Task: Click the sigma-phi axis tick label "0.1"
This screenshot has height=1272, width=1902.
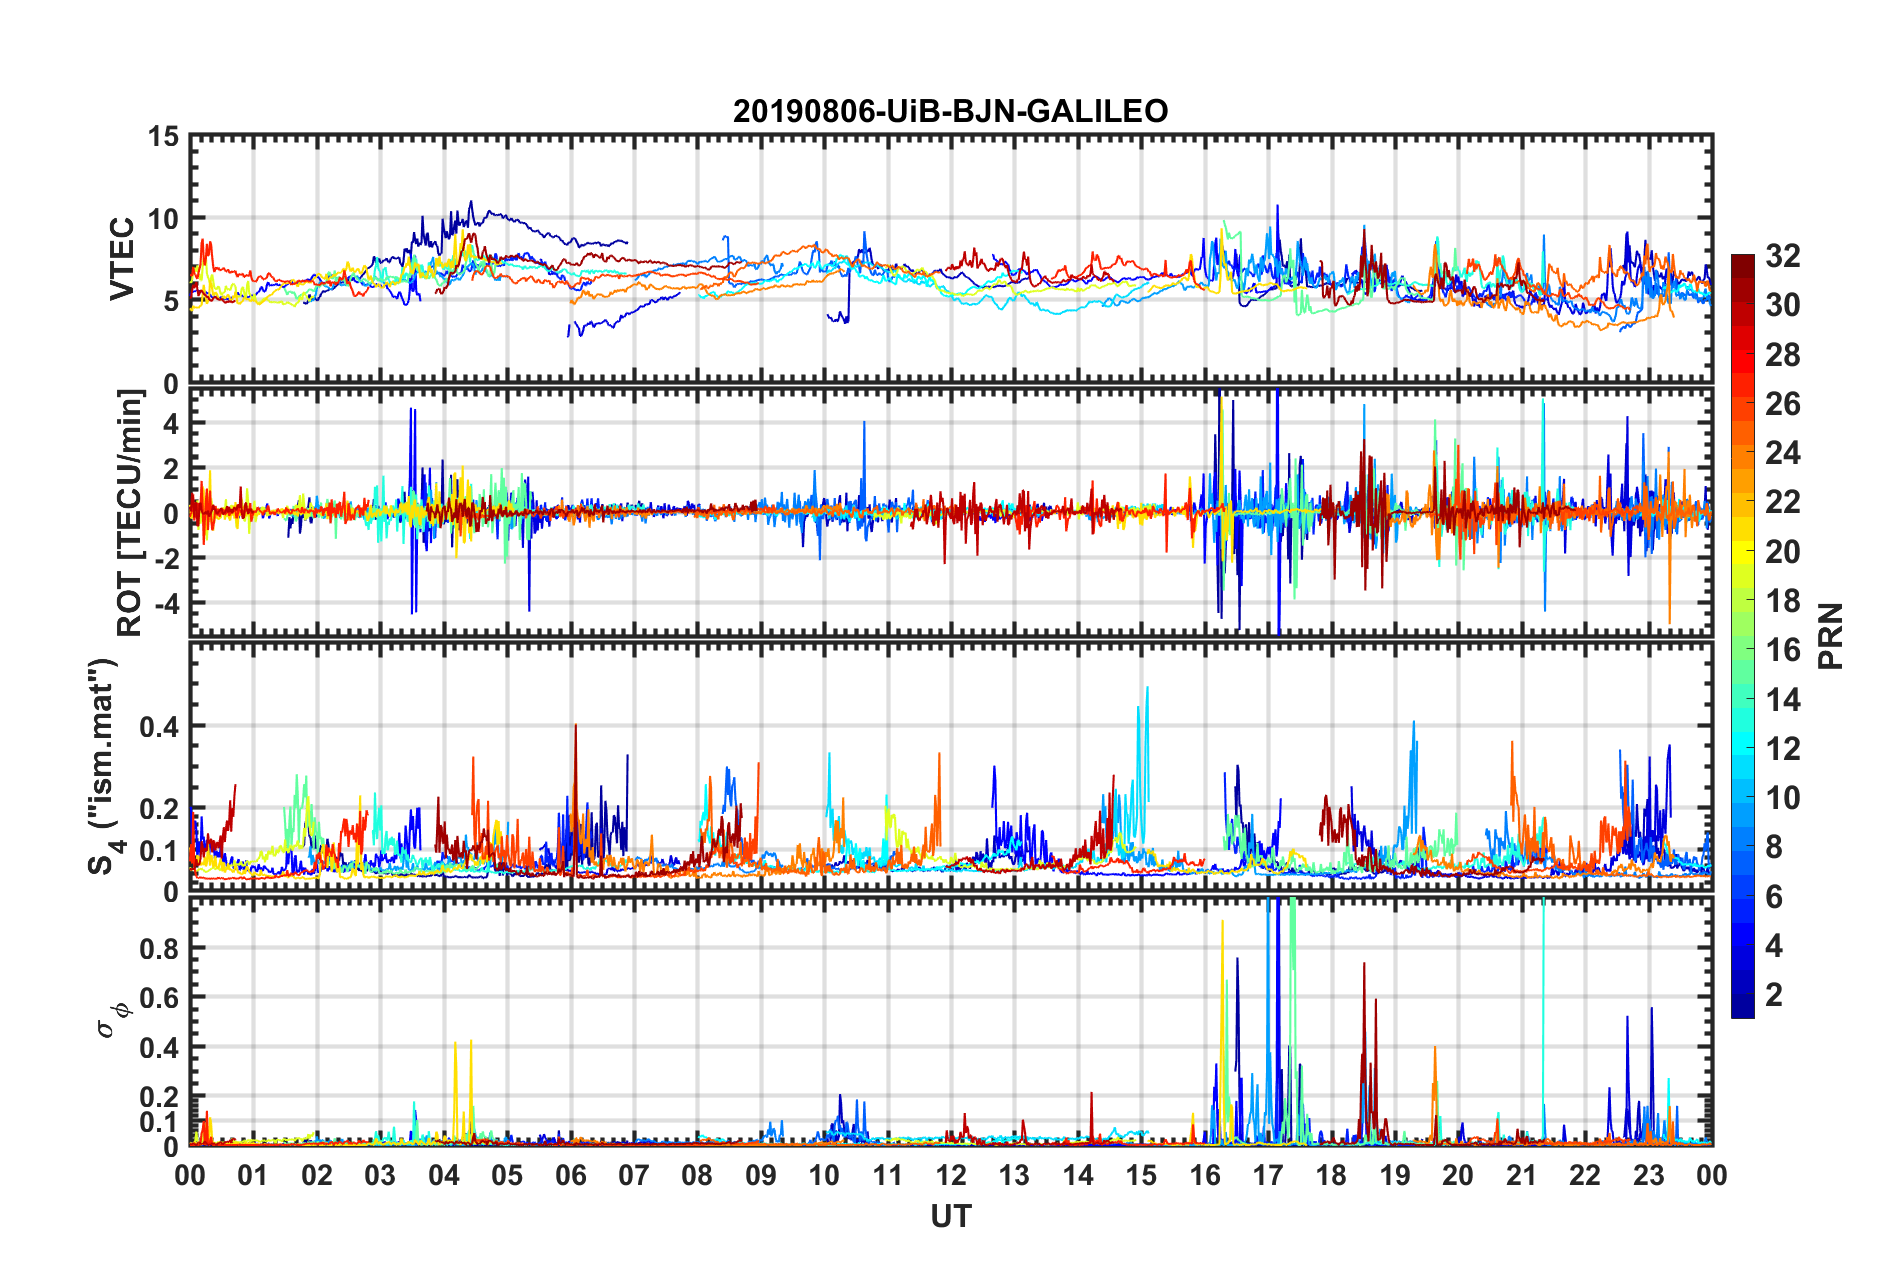Action: pyautogui.click(x=159, y=1122)
